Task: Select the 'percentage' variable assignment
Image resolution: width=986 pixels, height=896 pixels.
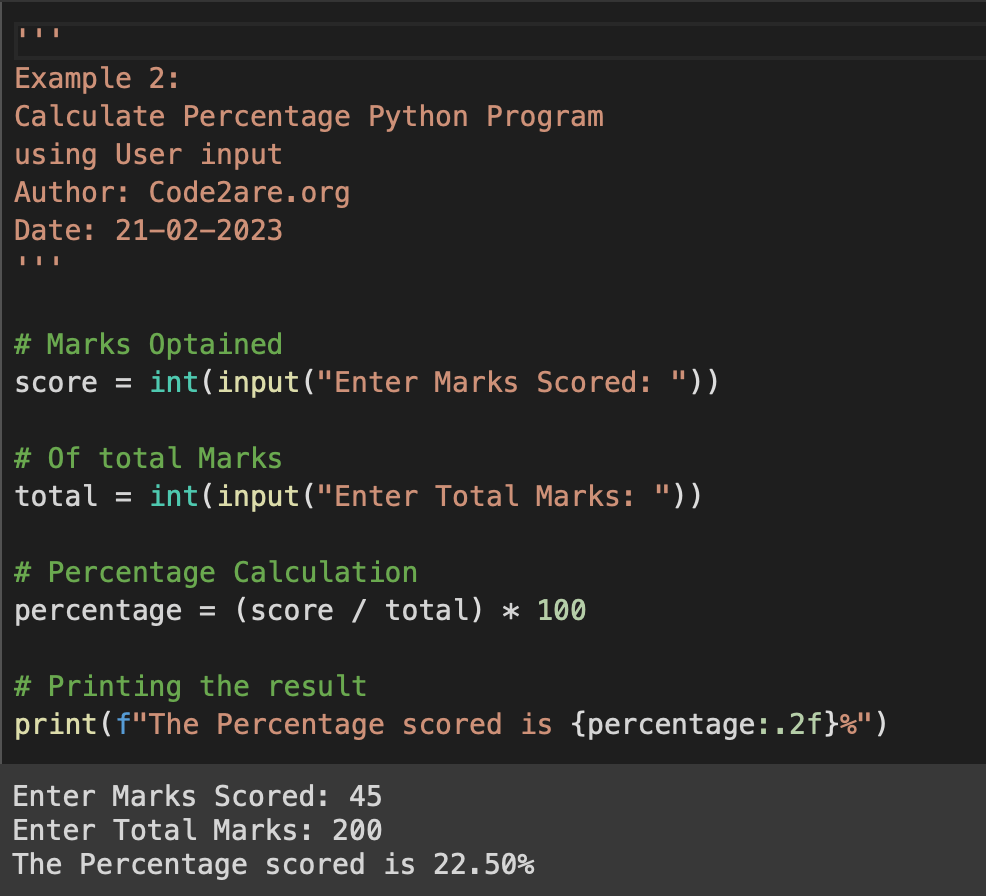Action: [x=97, y=610]
